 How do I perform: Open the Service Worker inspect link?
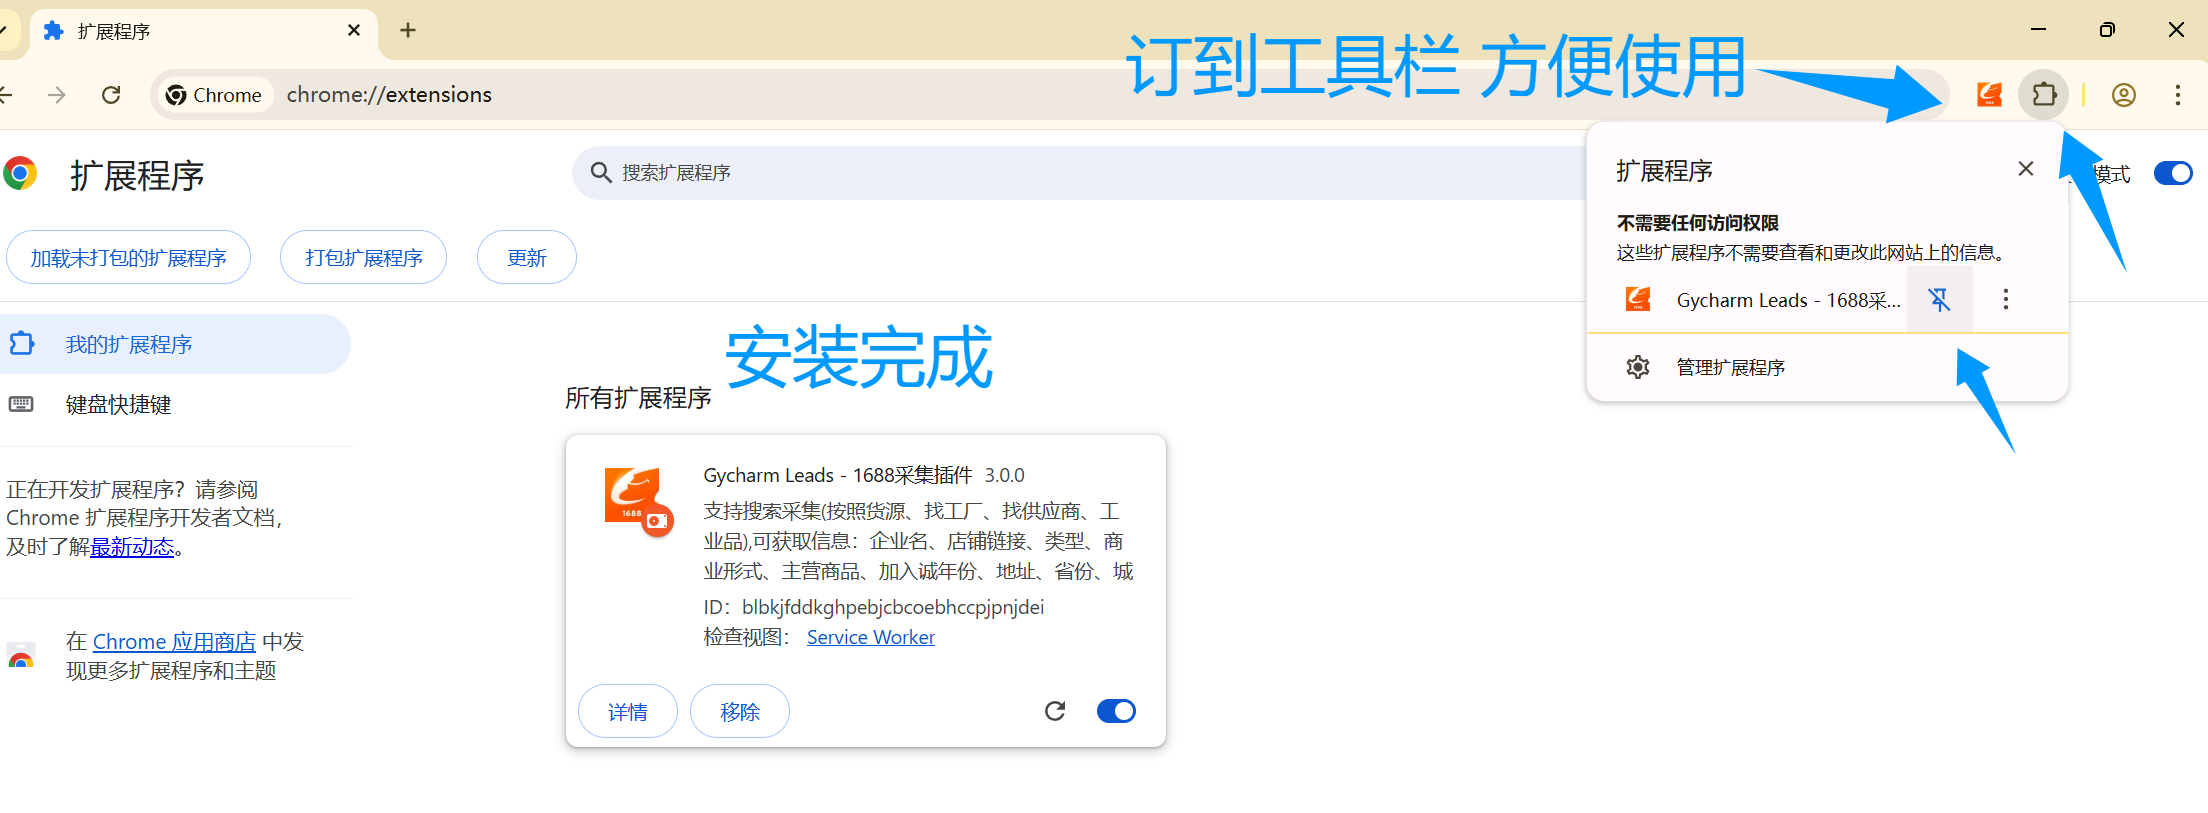(870, 637)
